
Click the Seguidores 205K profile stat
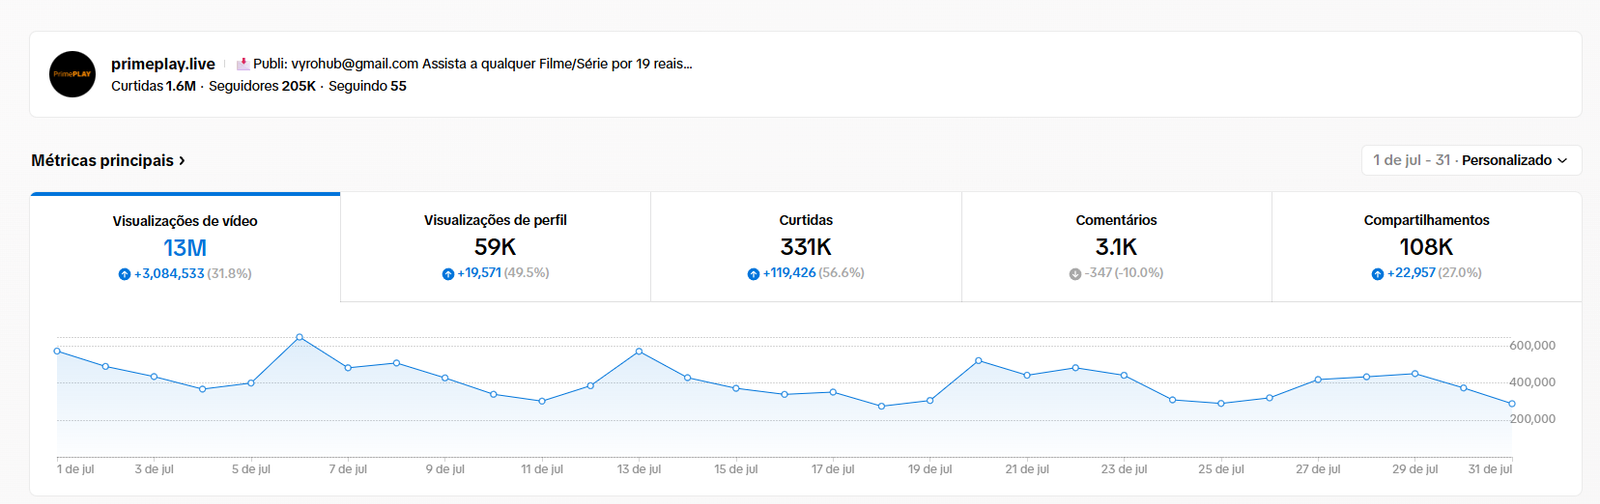tap(262, 86)
